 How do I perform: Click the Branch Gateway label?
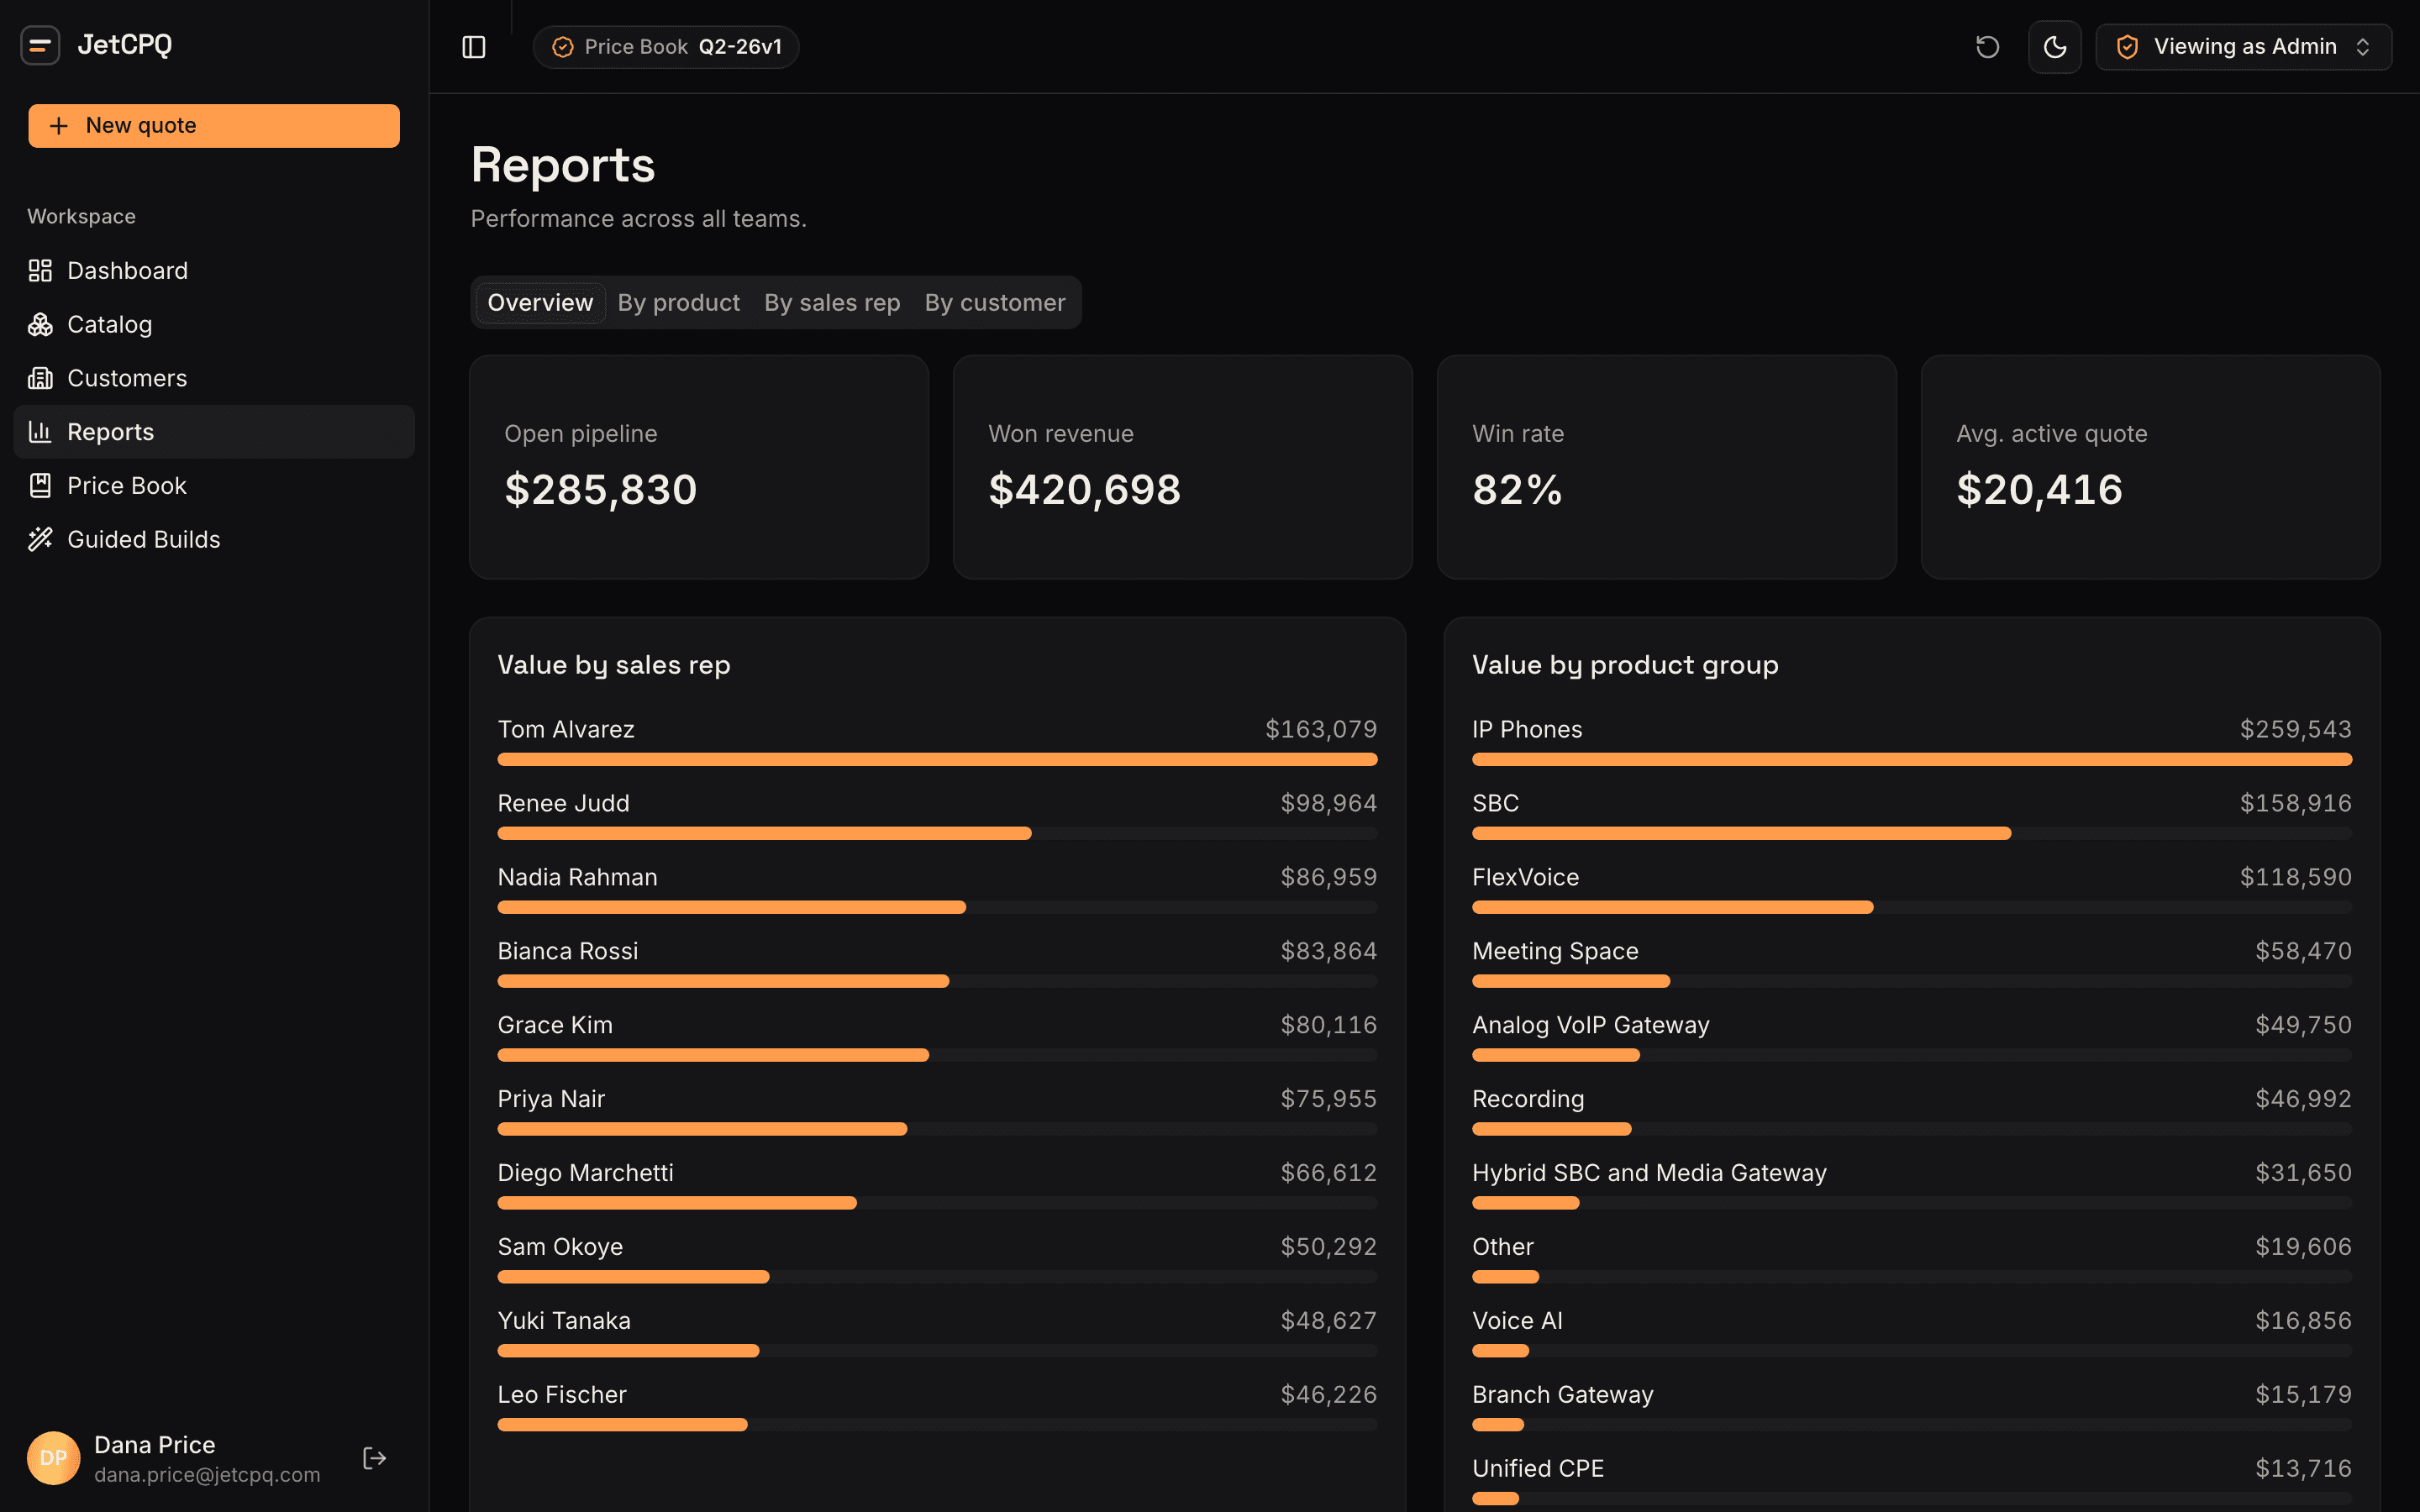[x=1562, y=1395]
